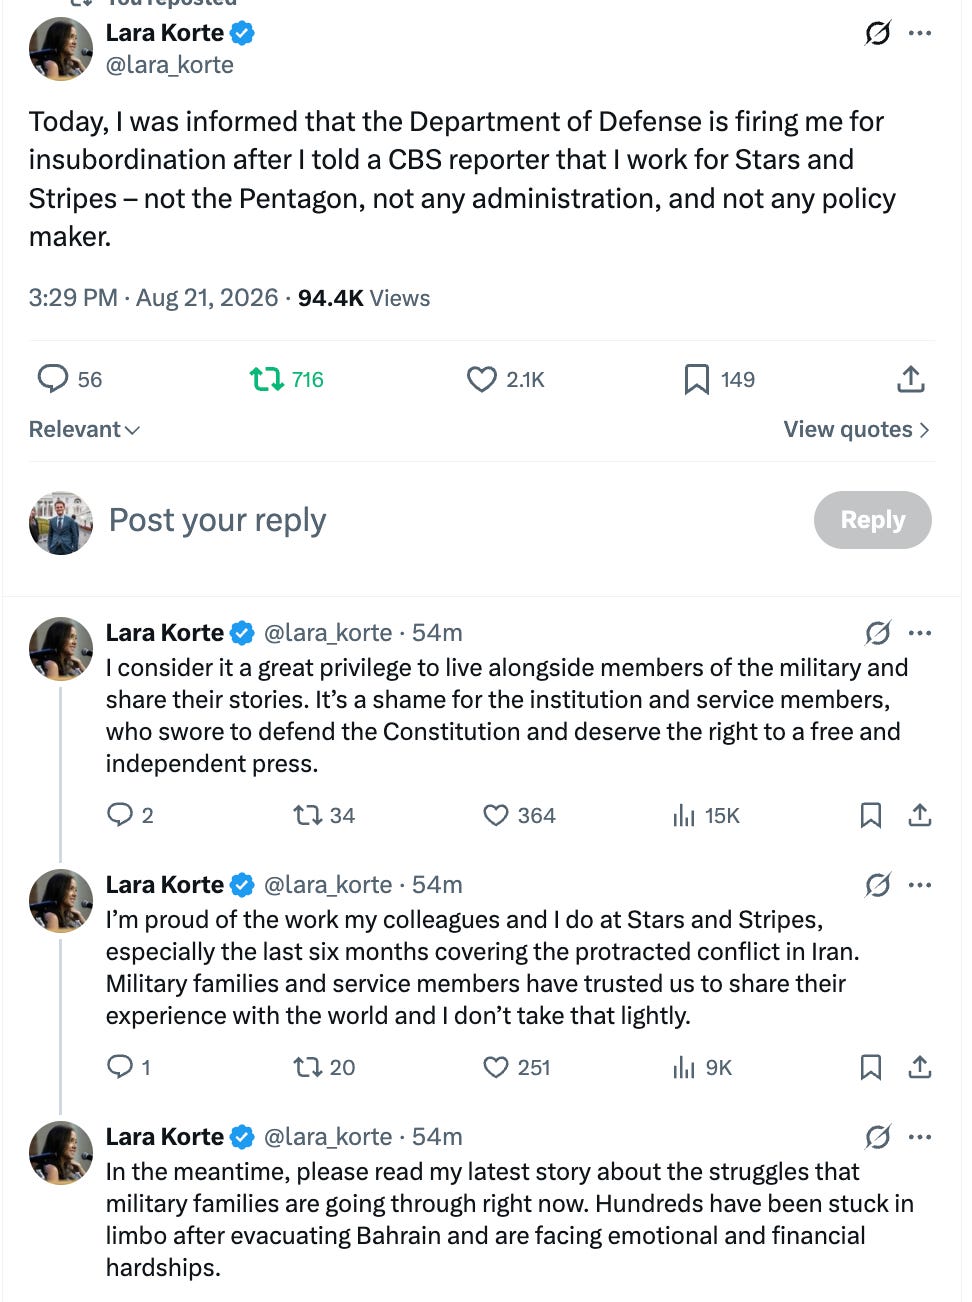Click the Reply button

(873, 520)
